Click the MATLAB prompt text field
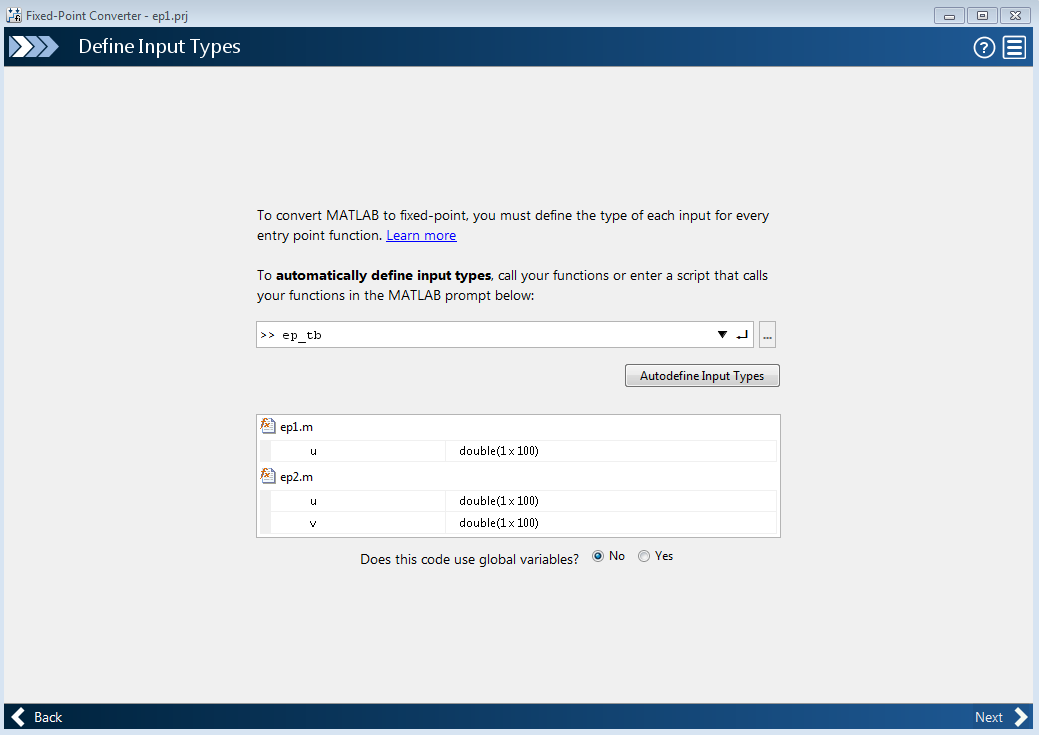The width and height of the screenshot is (1039, 735). click(x=480, y=335)
